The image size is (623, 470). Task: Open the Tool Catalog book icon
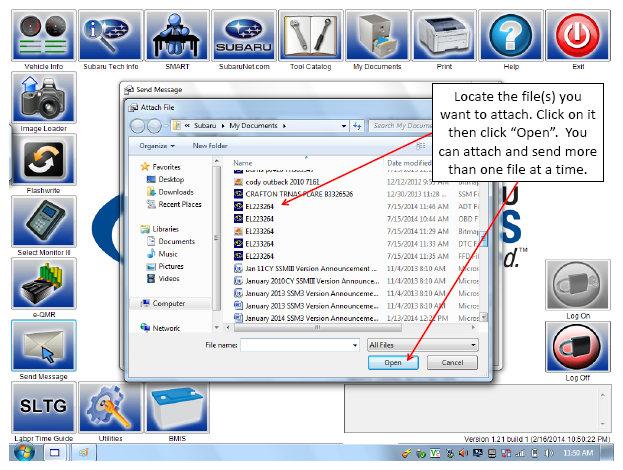tap(311, 36)
